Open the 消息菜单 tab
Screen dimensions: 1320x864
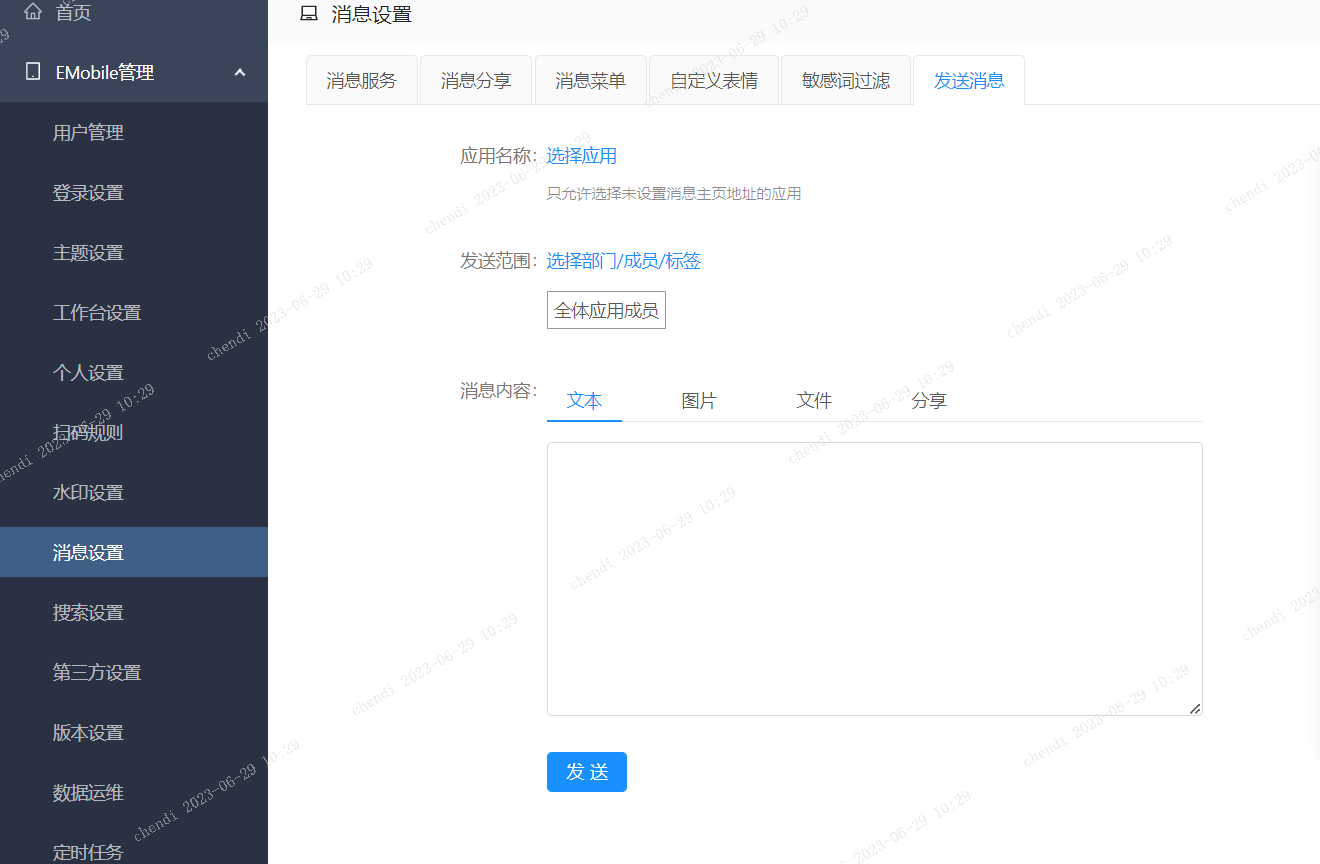(591, 80)
